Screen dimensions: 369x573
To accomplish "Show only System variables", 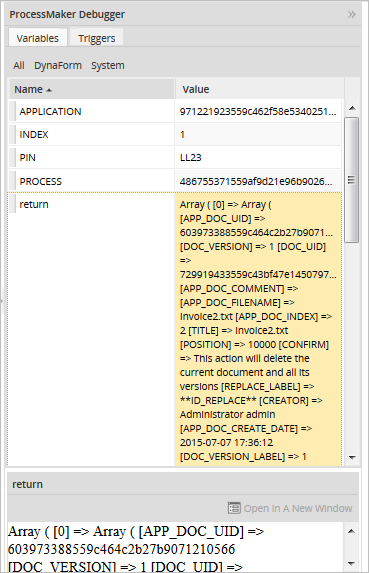I will click(x=108, y=65).
